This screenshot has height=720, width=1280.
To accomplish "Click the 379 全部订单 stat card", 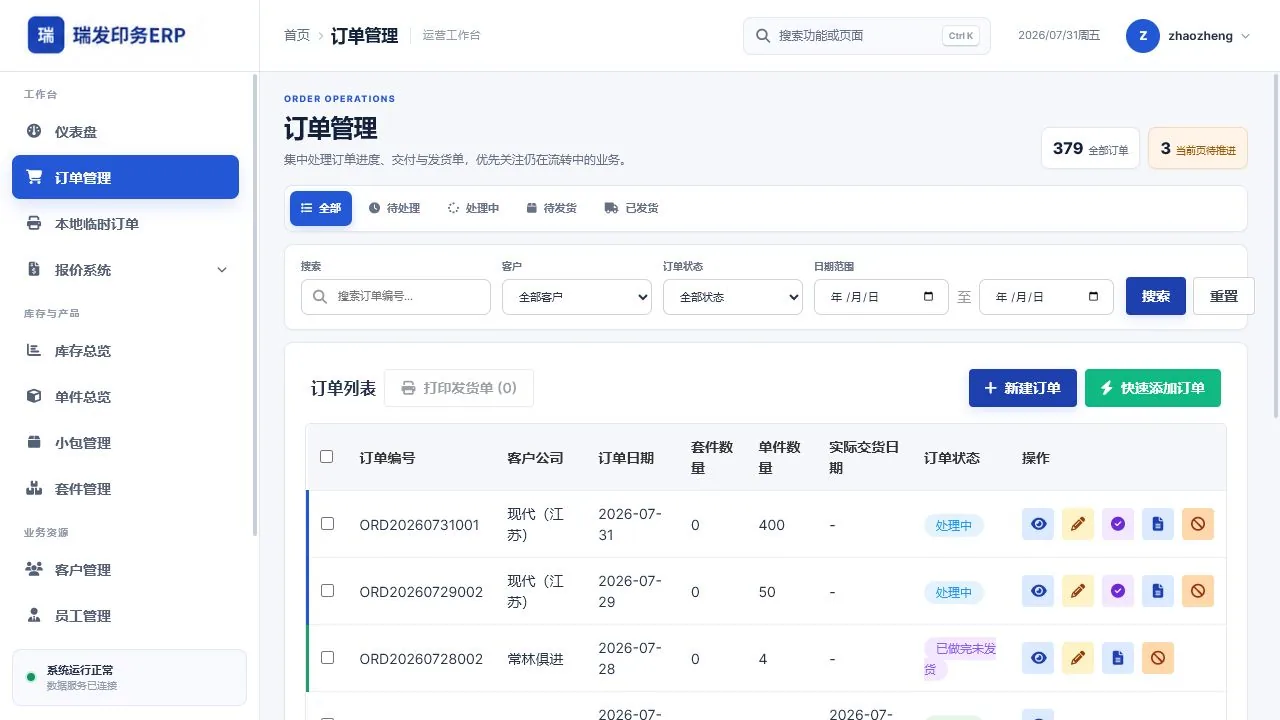I will click(1090, 148).
